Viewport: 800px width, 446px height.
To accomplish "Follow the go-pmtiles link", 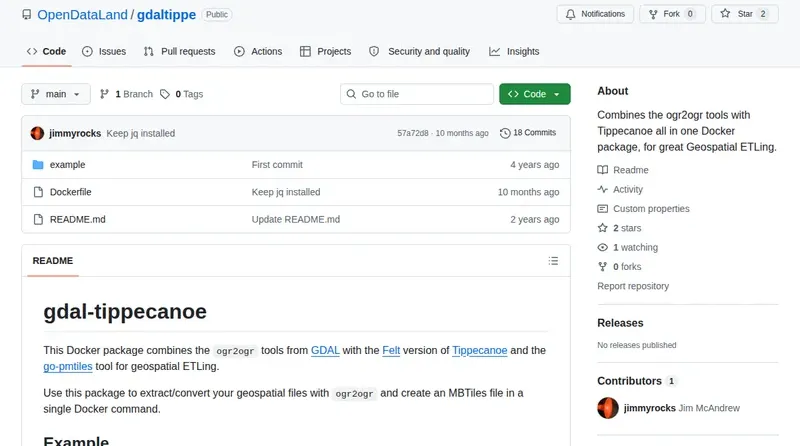I will tap(68, 366).
